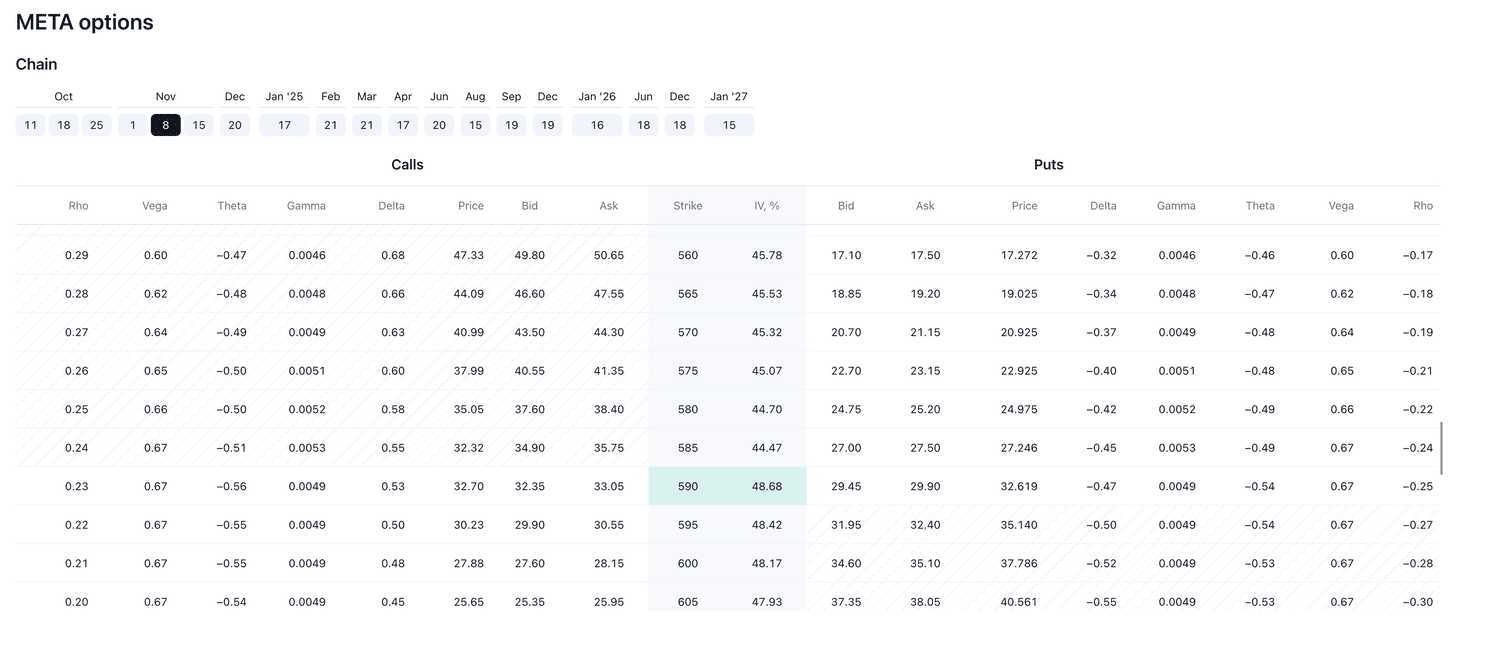The height and width of the screenshot is (647, 1500).
Task: Click the call bid 27.60
Action: (530, 564)
